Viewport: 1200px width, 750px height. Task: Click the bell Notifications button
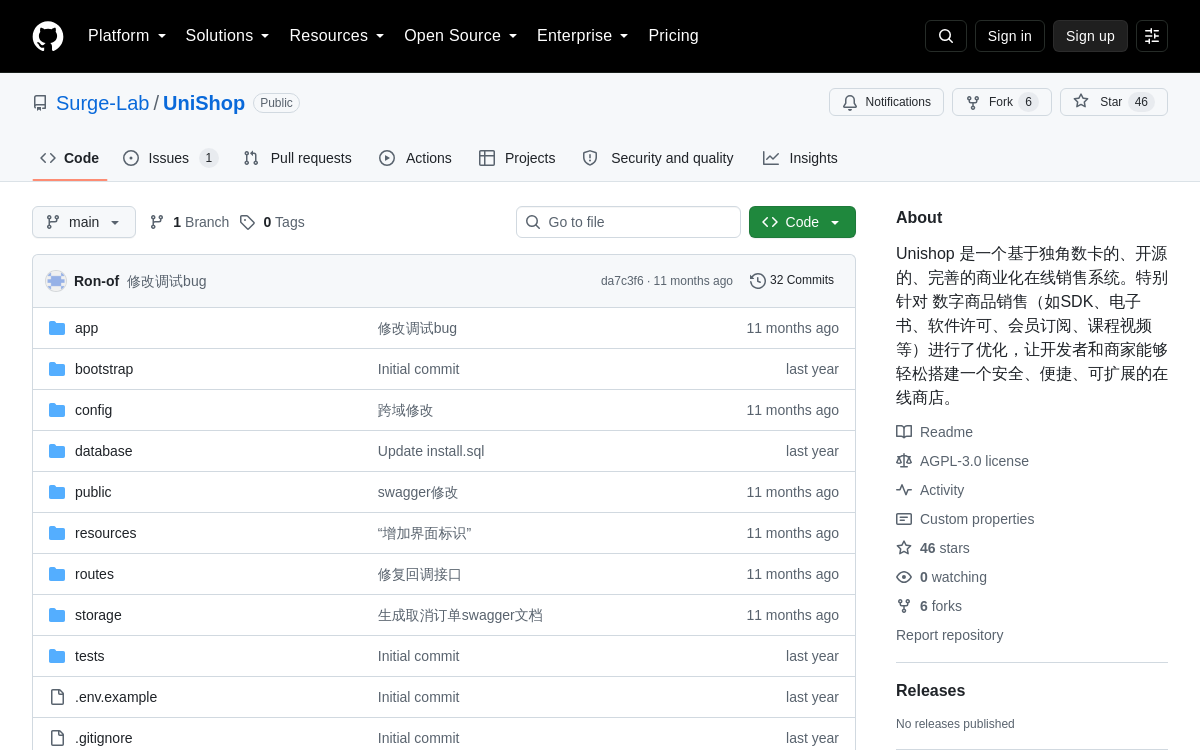pos(886,102)
